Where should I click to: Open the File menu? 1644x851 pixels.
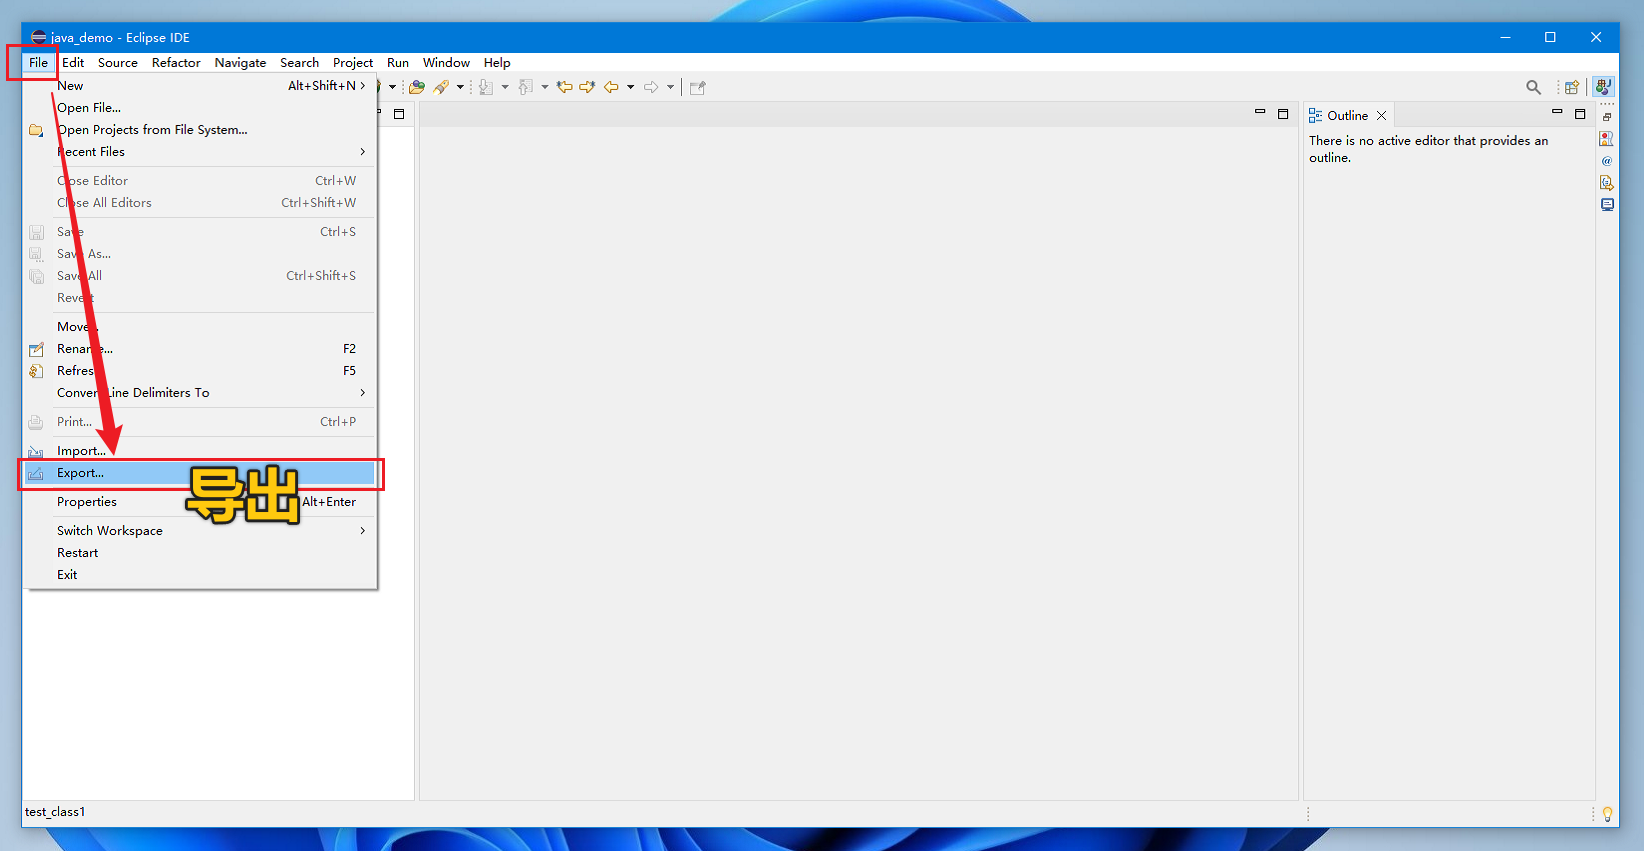click(38, 62)
